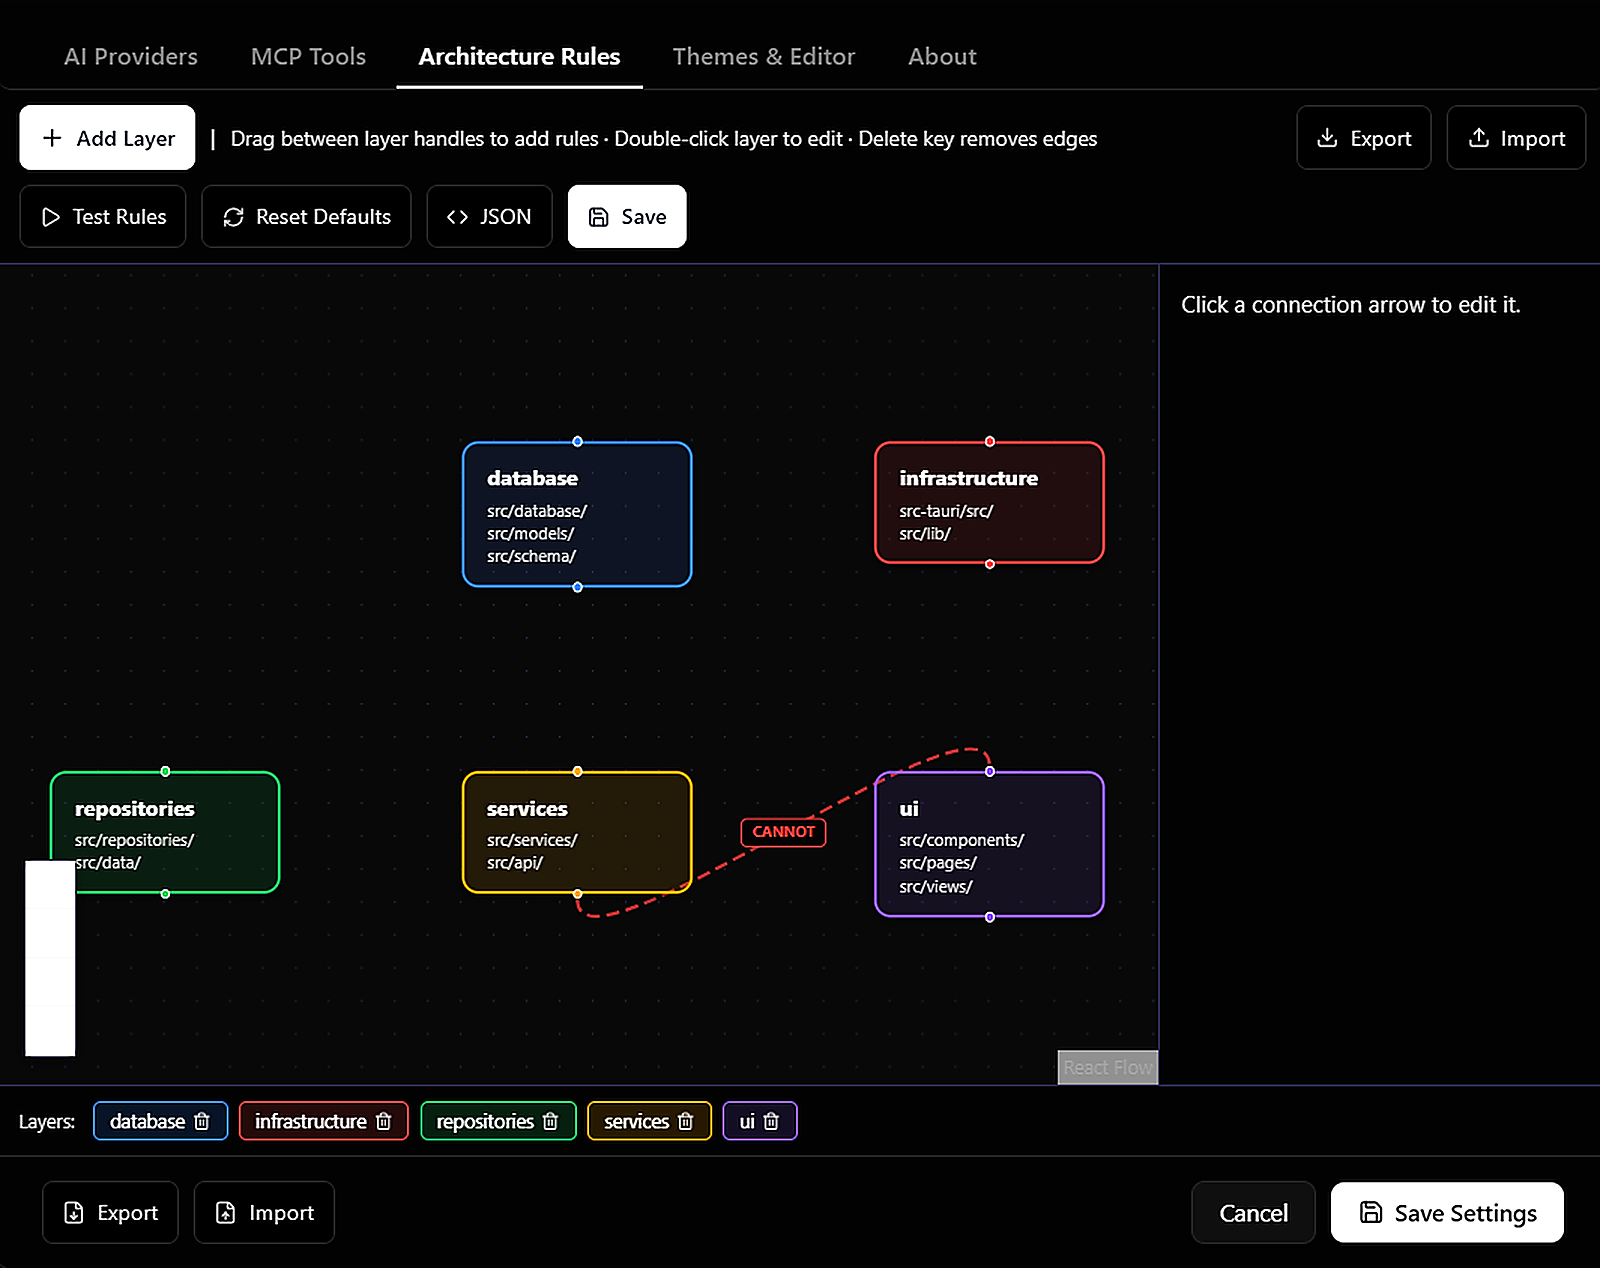Click the React Flow attribution link

click(x=1108, y=1067)
